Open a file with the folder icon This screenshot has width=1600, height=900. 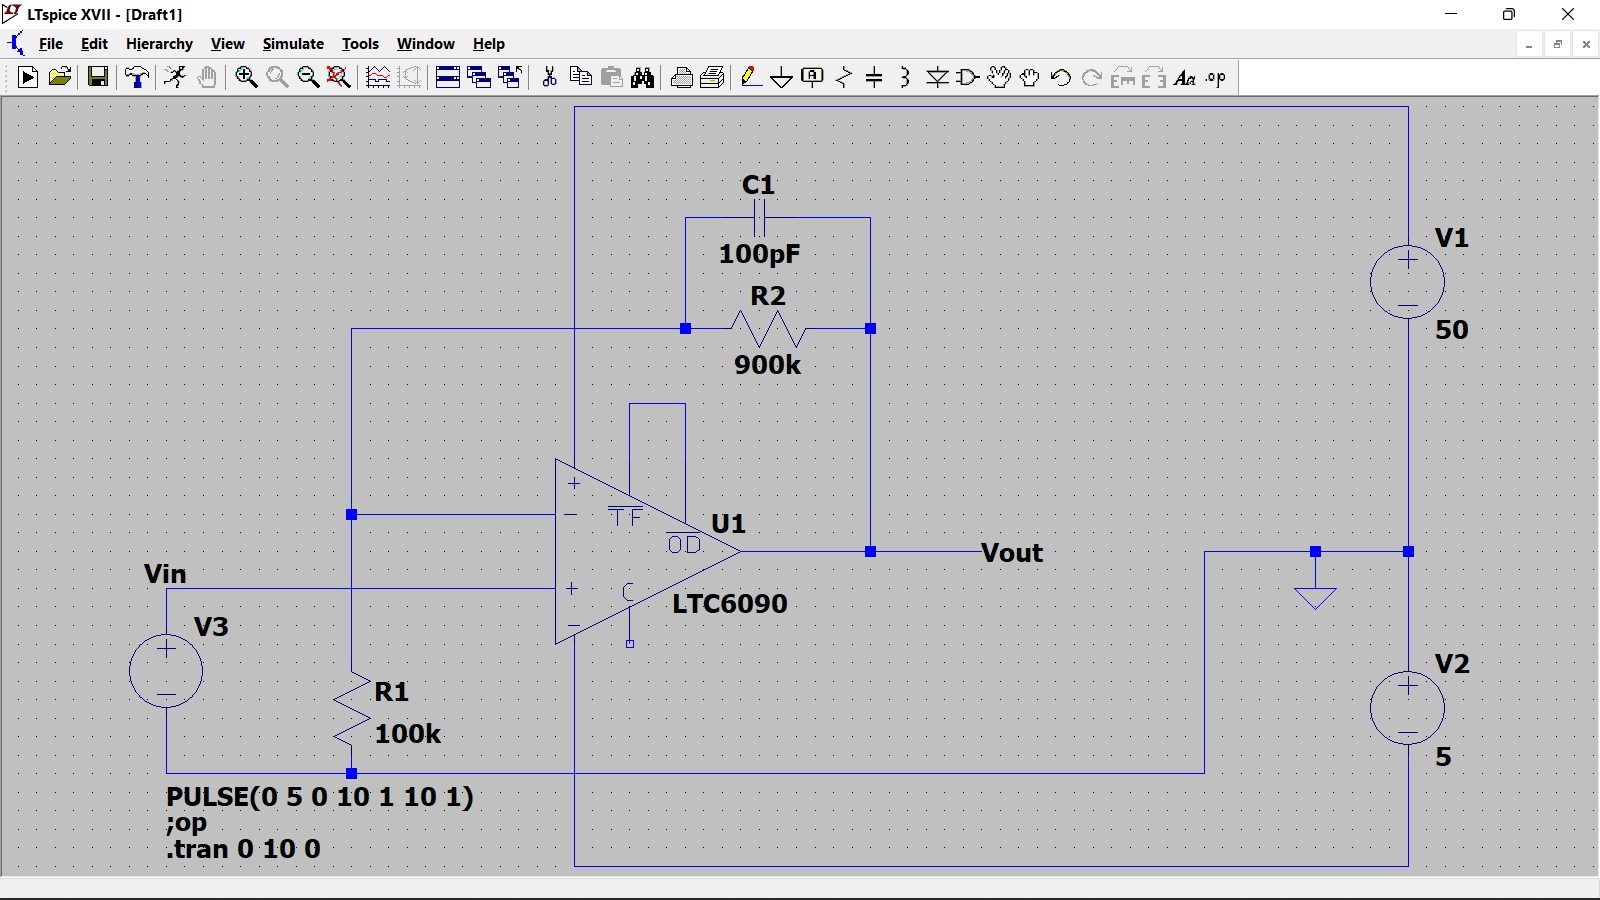(x=60, y=77)
